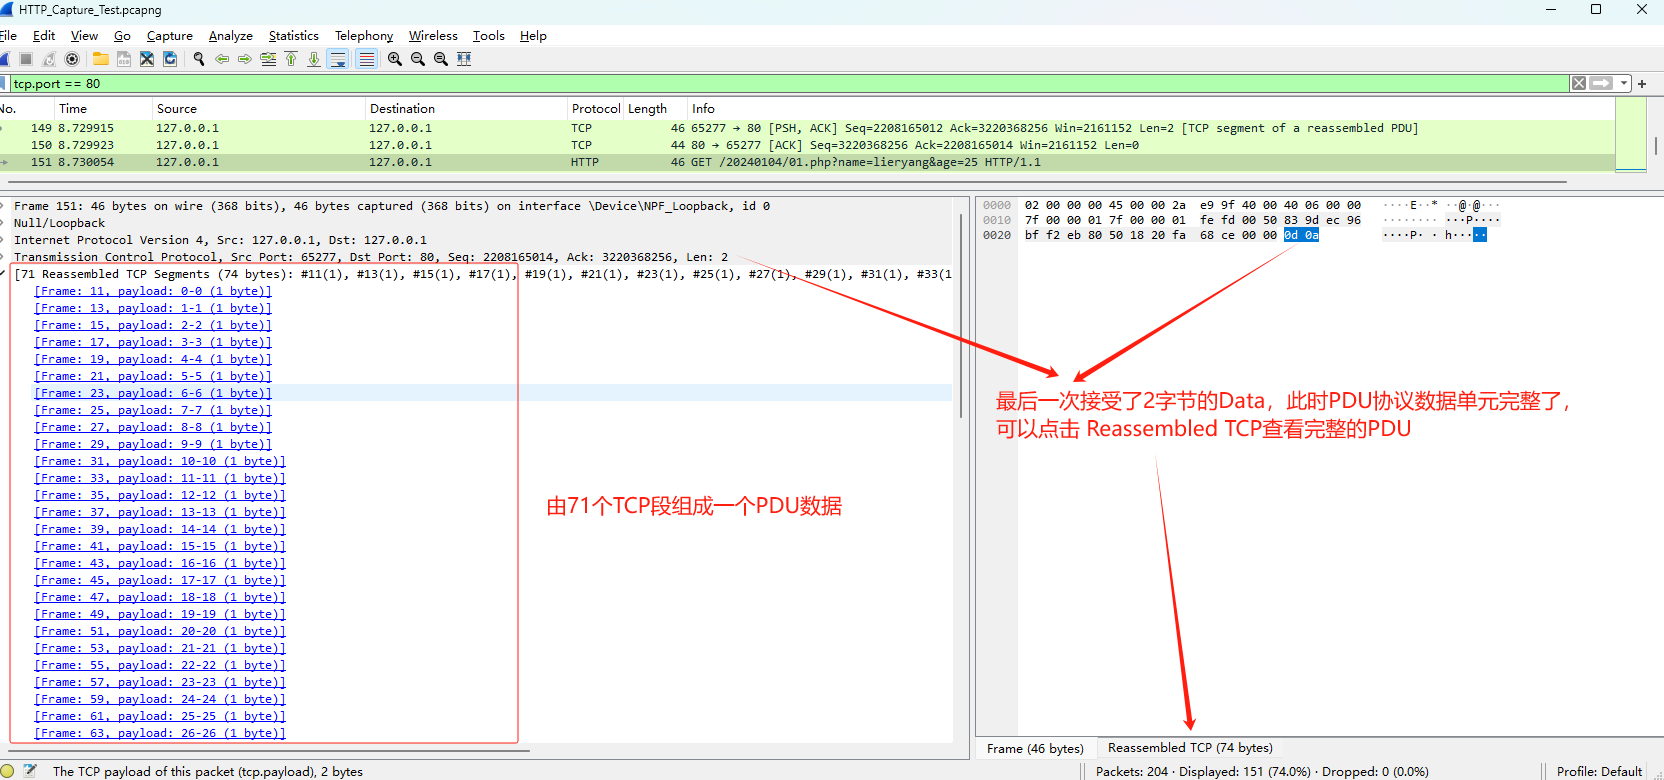Open the Go menu
Screen dimensions: 1664x780
tap(122, 36)
